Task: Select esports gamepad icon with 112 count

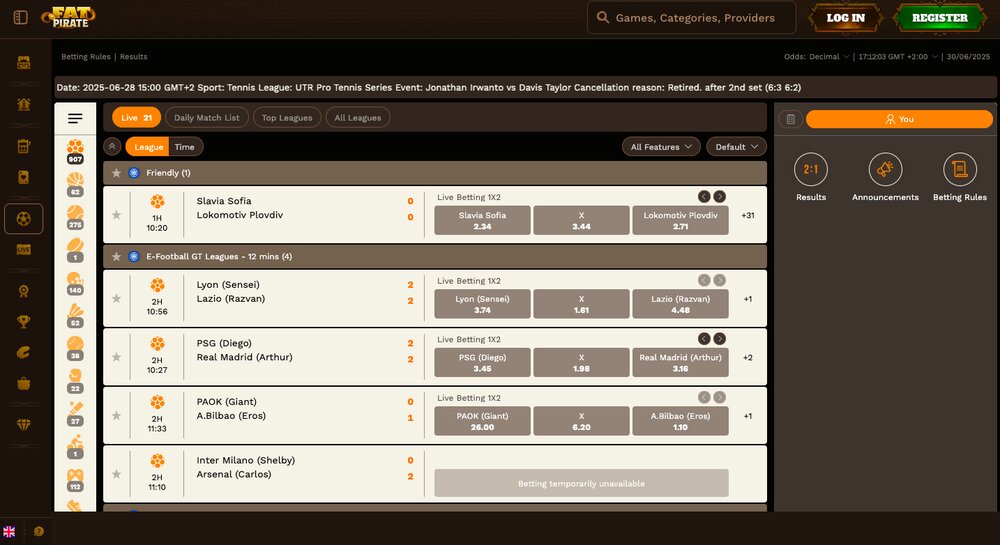Action: (75, 479)
